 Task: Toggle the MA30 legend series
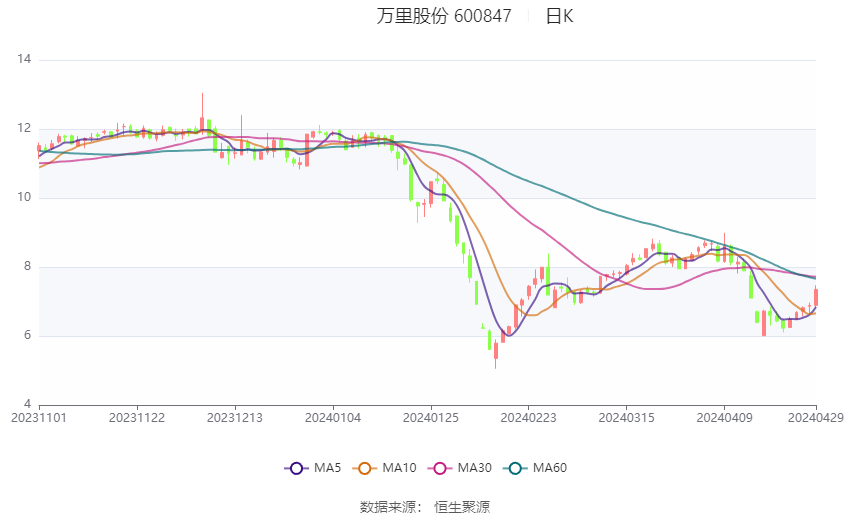coord(460,468)
